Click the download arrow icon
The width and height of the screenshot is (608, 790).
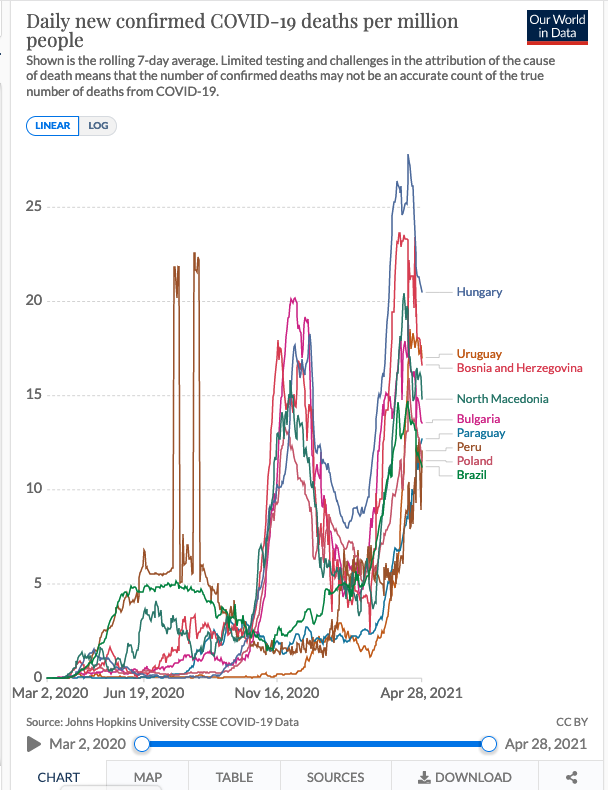point(423,777)
